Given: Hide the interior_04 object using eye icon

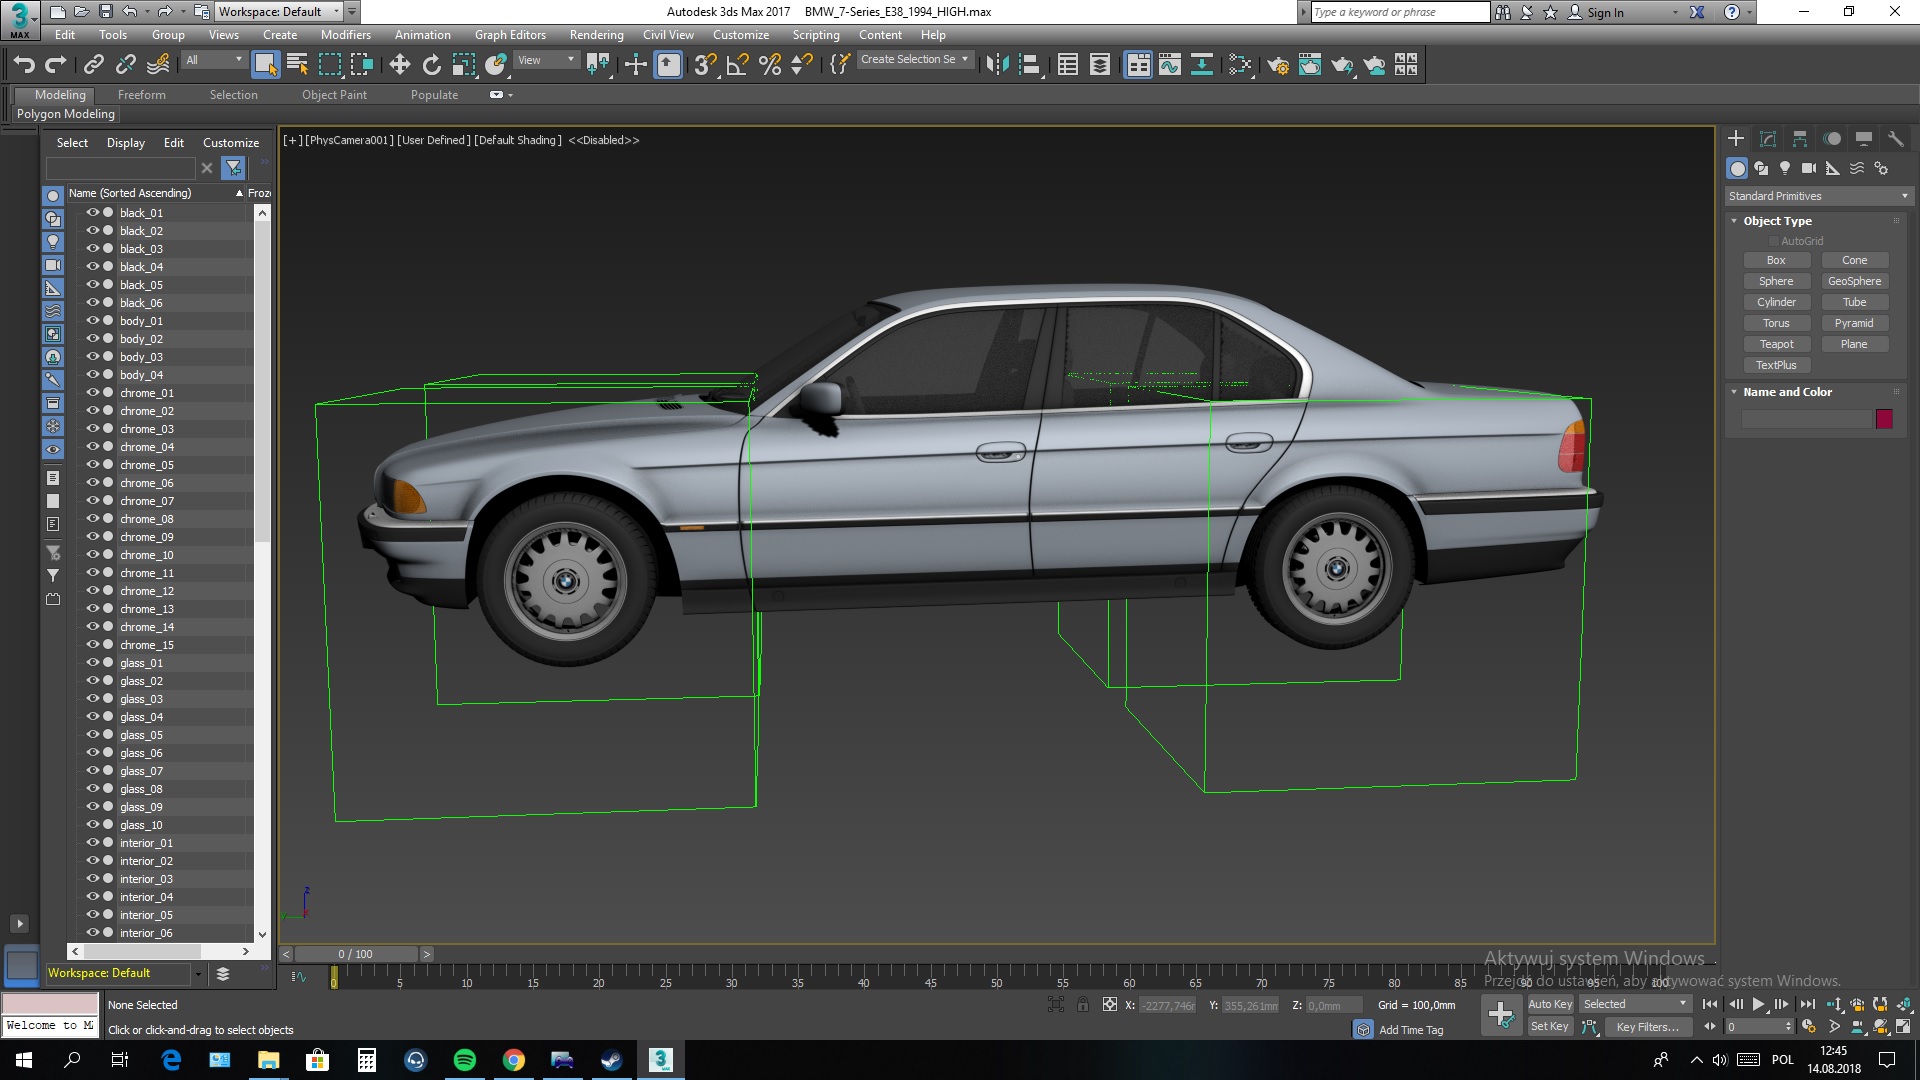Looking at the screenshot, I should click(93, 897).
